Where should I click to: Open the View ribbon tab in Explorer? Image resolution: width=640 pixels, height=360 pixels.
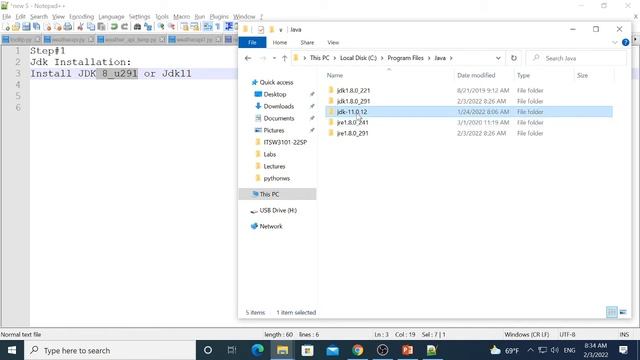point(333,42)
